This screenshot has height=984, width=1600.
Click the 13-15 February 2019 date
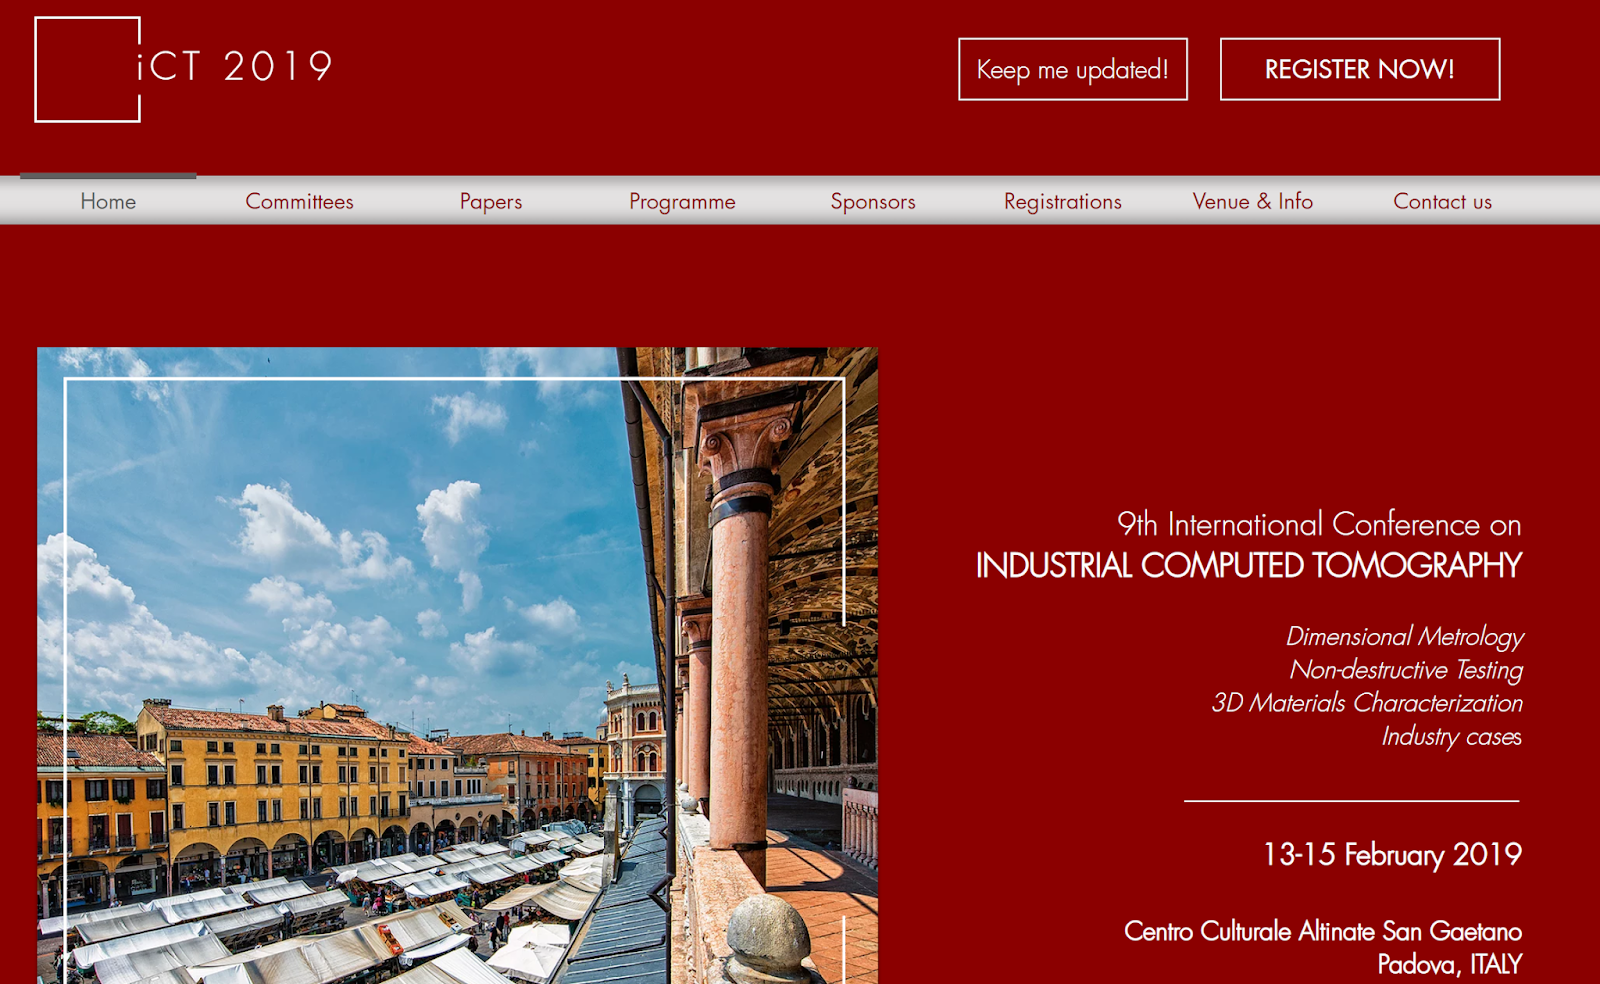pyautogui.click(x=1392, y=855)
